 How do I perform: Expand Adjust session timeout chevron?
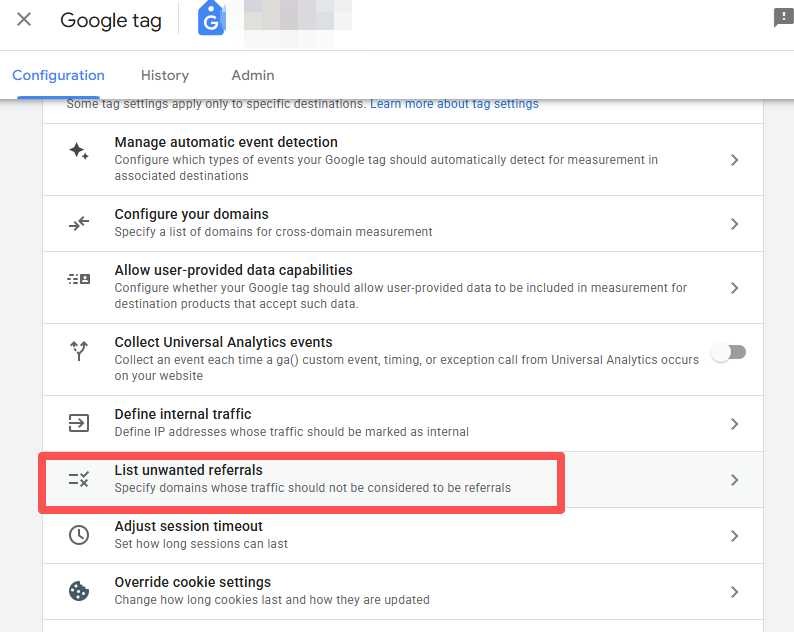(734, 536)
